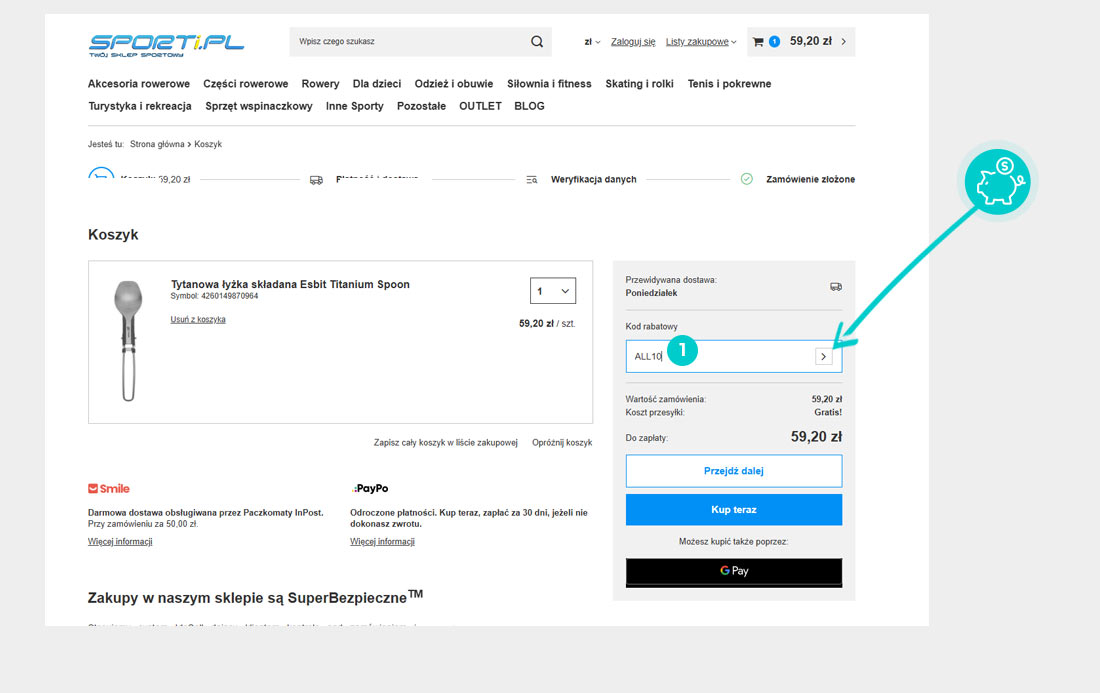
Task: Click the Zaloguj się link
Action: 633,42
